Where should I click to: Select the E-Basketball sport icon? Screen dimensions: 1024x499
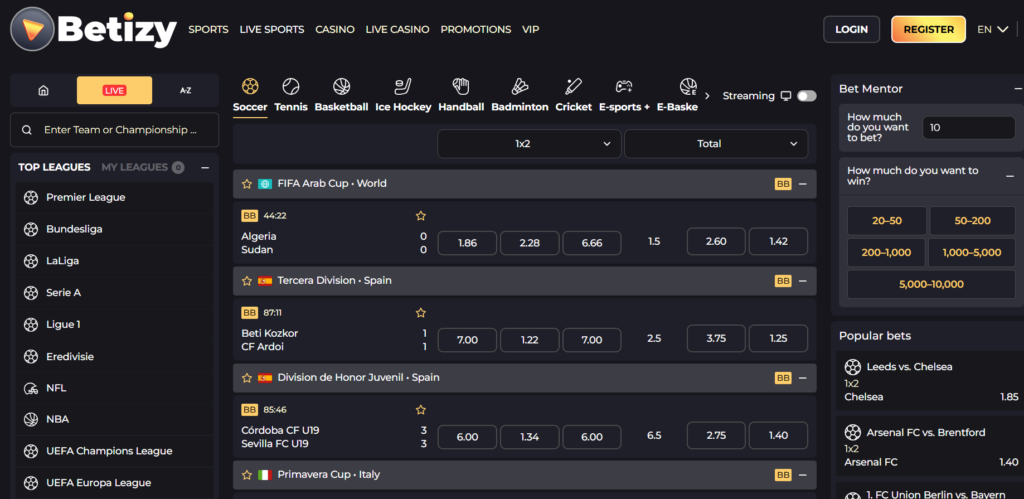click(x=687, y=86)
